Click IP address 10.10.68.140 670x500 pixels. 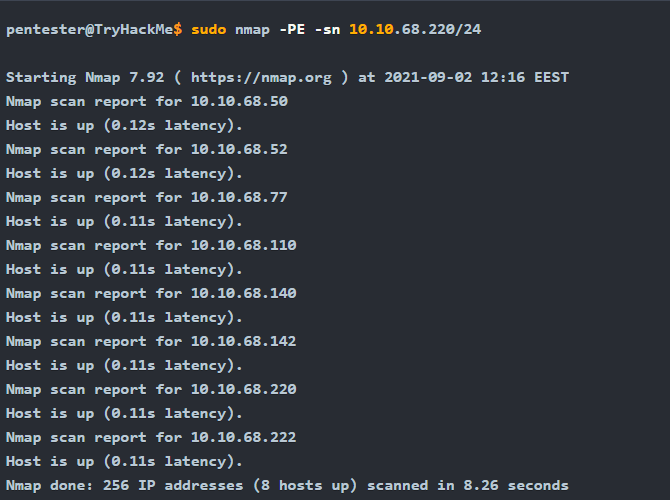(244, 293)
